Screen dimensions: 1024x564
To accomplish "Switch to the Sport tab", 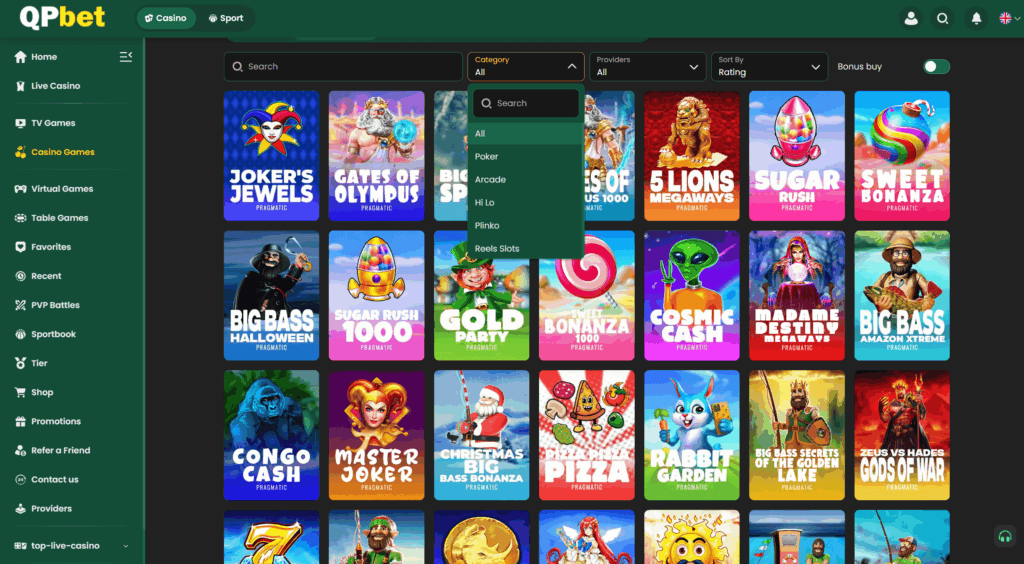I will [226, 18].
